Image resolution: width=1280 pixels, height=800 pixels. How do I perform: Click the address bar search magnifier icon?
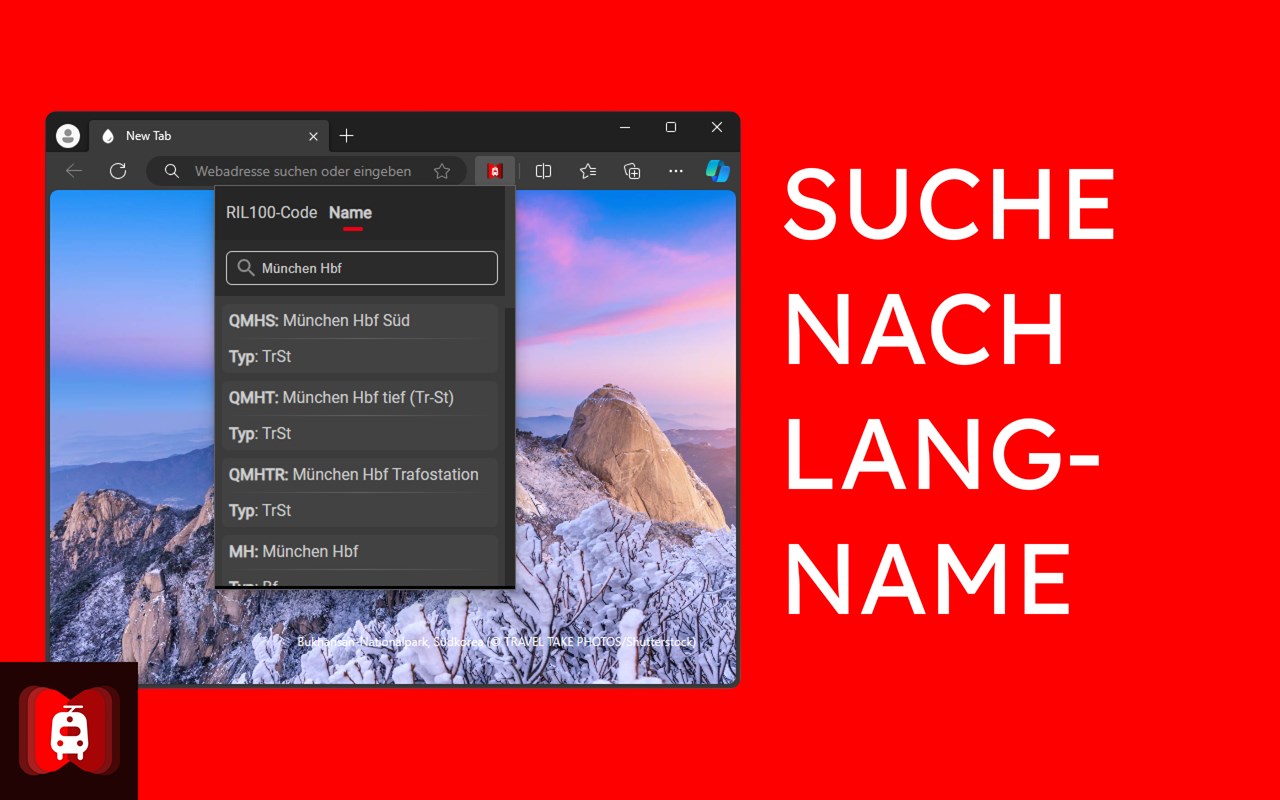tap(172, 171)
